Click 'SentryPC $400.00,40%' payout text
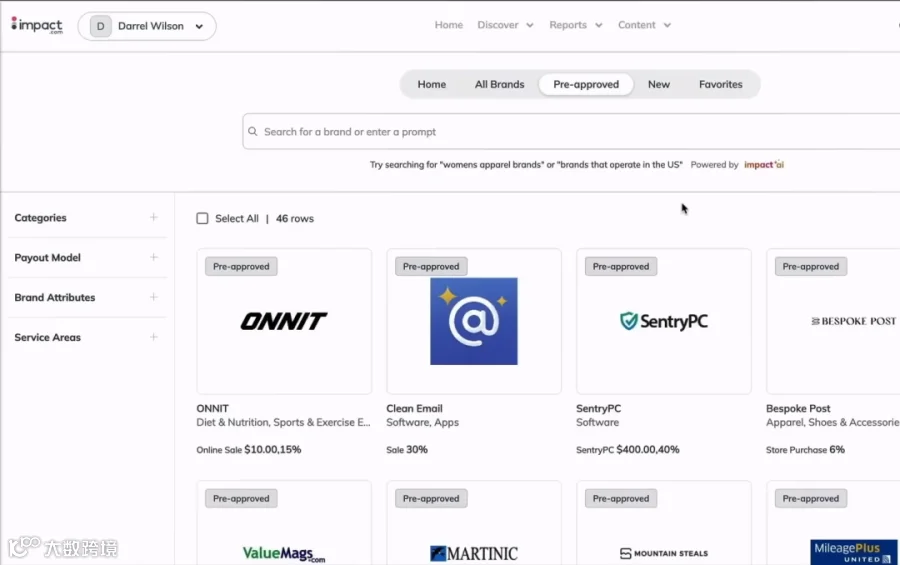This screenshot has width=900, height=565. (628, 450)
